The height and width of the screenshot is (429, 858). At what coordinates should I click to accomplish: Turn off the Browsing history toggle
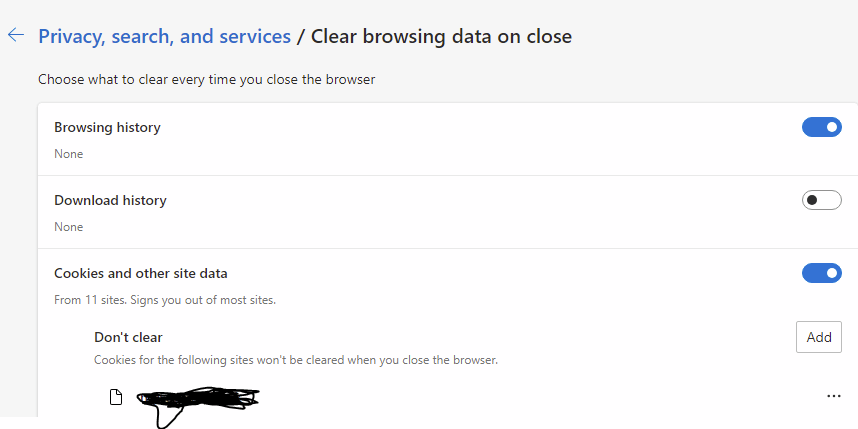(821, 127)
